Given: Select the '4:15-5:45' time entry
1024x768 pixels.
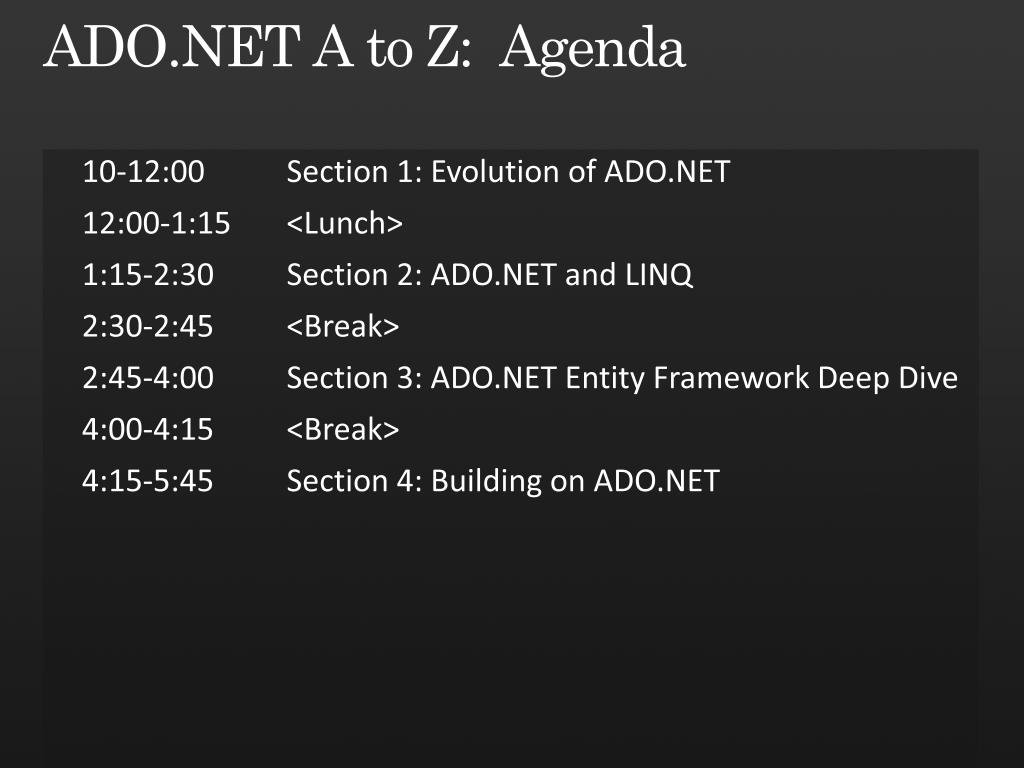Looking at the screenshot, I should [148, 481].
